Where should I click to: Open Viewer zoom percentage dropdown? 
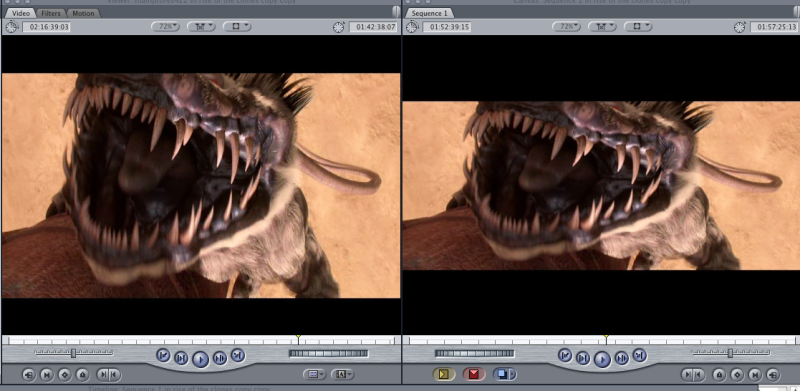166,26
